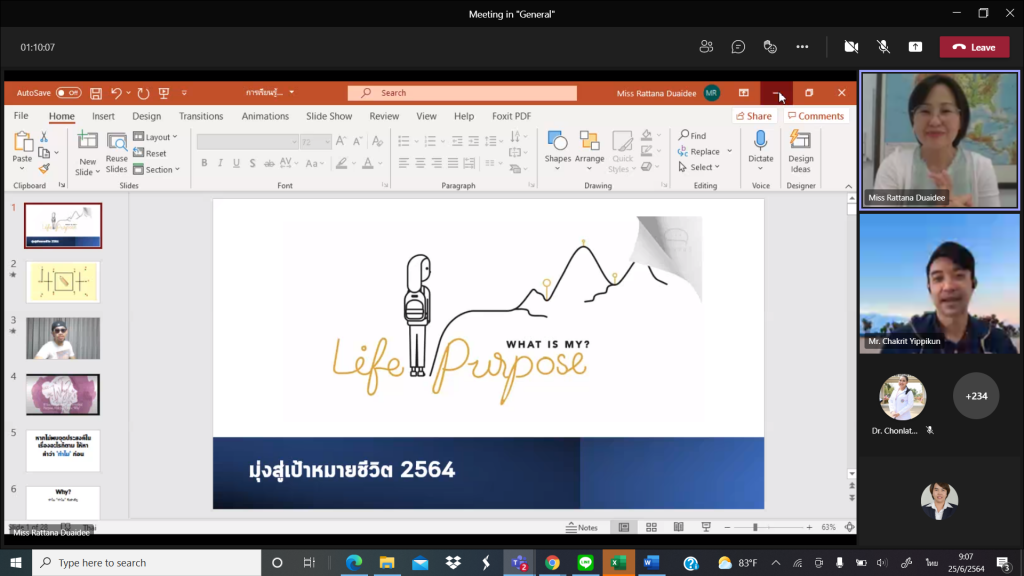Viewport: 1024px width, 576px height.
Task: Open the font size dropdown
Action: click(x=327, y=142)
